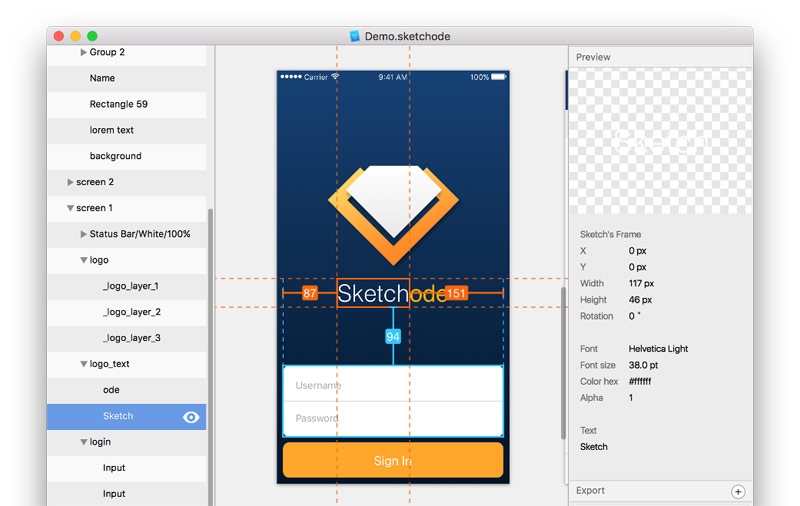Viewport: 800px width, 506px height.
Task: Expand the screen 2 disclosure triangle
Action: 70,182
